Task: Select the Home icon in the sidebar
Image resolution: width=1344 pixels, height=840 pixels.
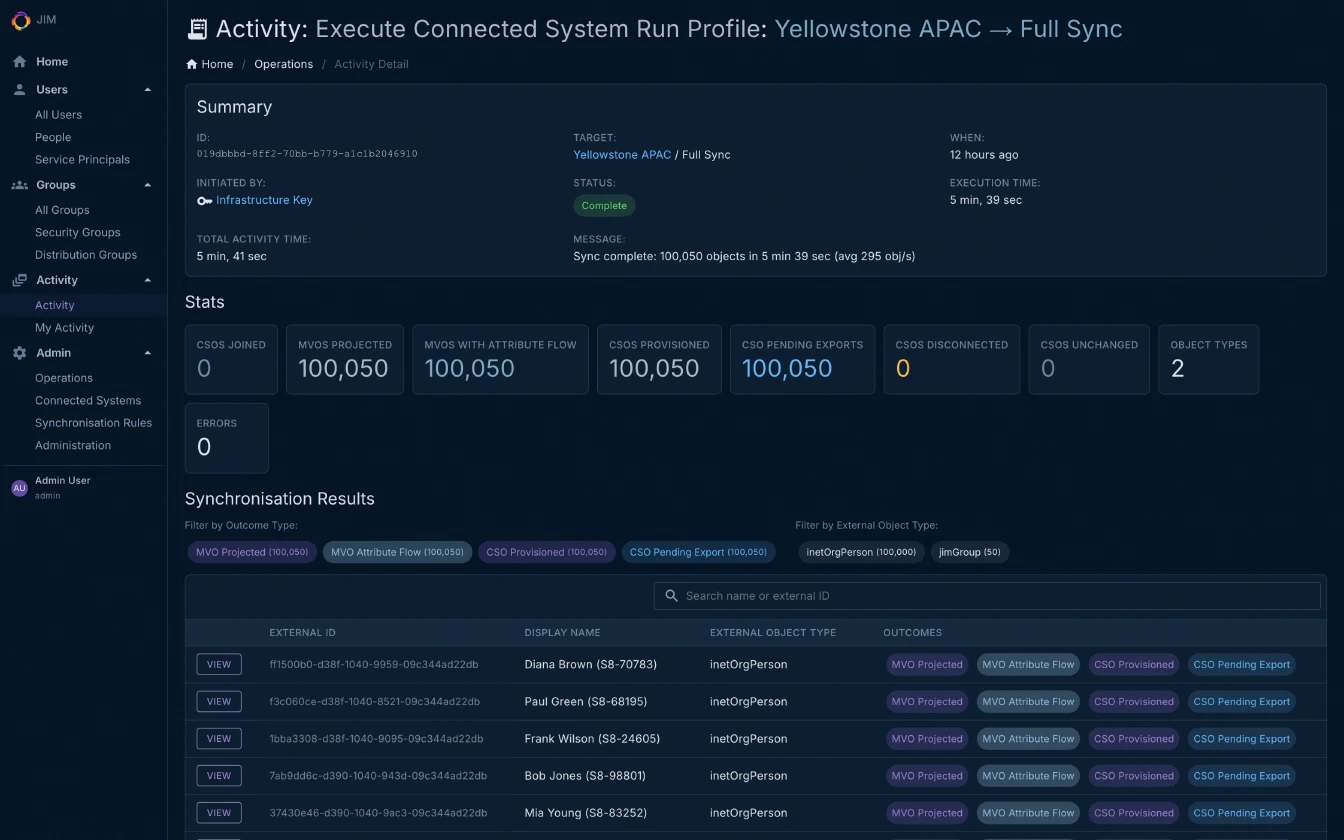Action: 19,61
